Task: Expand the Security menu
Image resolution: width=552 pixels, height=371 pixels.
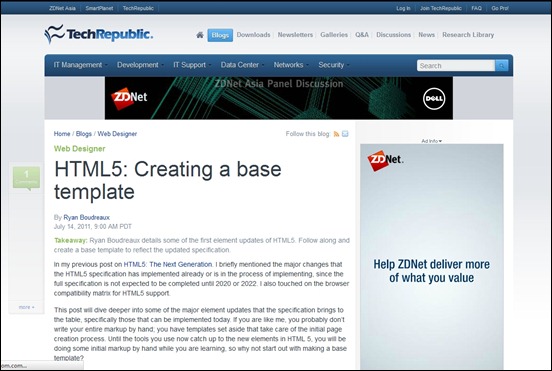Action: coord(333,65)
